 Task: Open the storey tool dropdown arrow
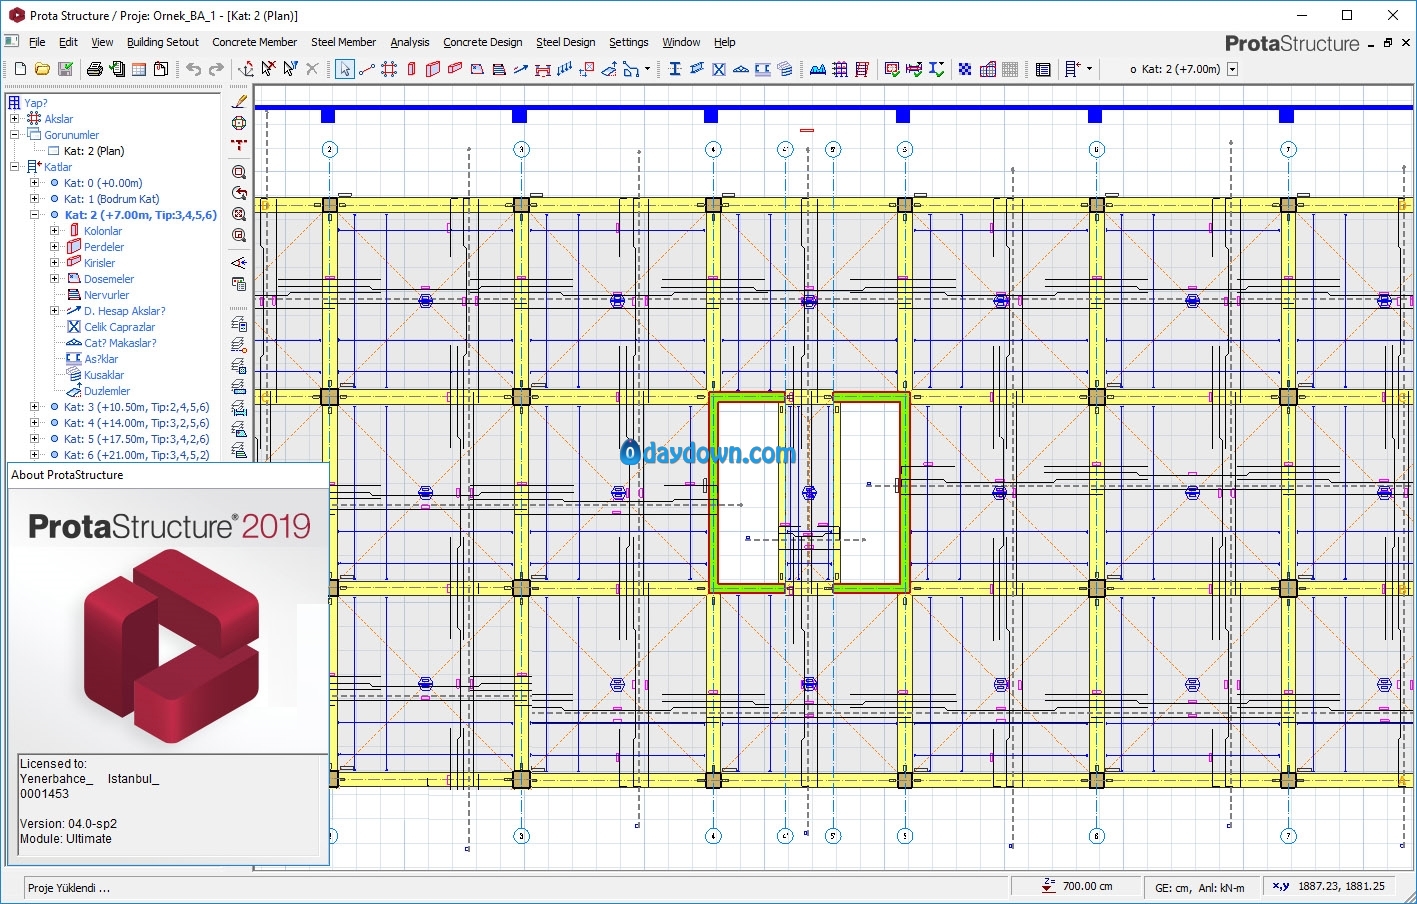click(x=1089, y=69)
